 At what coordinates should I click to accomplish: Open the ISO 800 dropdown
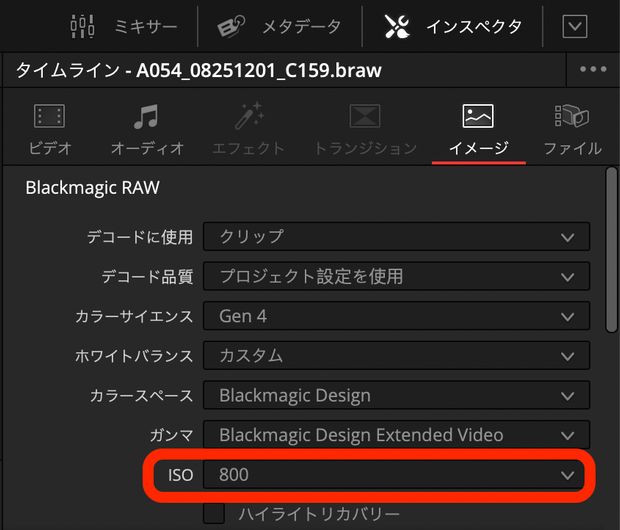[394, 474]
